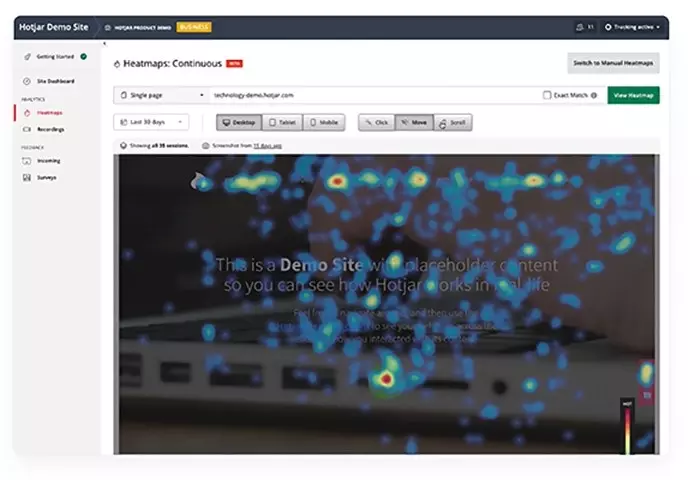Screen dimensions: 700x480
Task: Click the Surveys icon in sidebar
Action: point(27,177)
